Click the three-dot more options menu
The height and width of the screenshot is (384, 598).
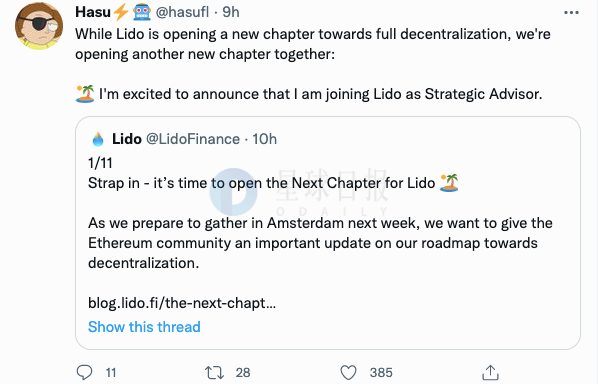(x=571, y=13)
